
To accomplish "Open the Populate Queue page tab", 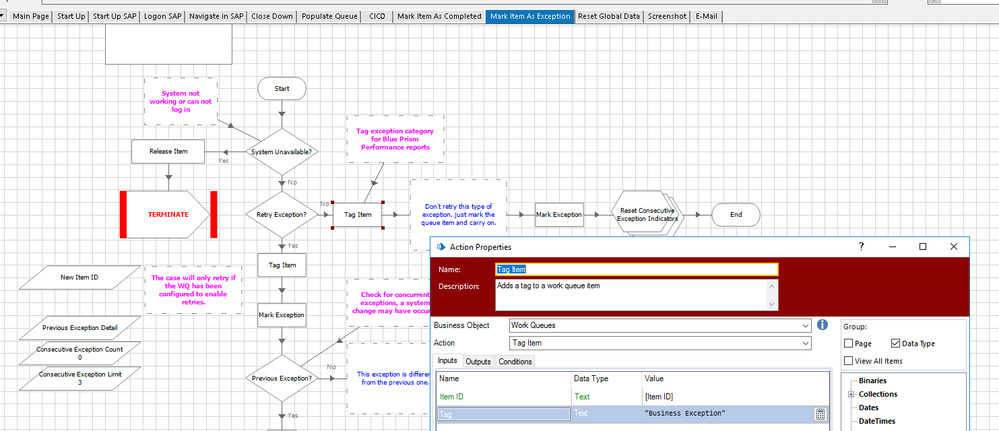I will [x=330, y=16].
